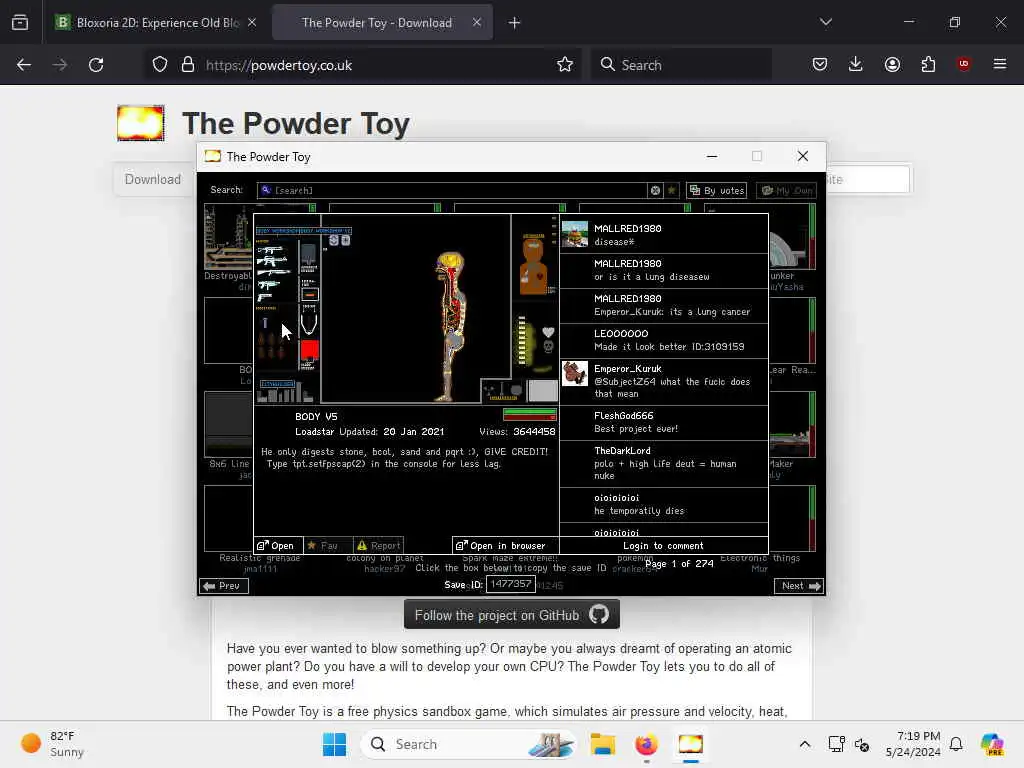
Task: Open the Copilot icon in the taskbar
Action: (991, 744)
